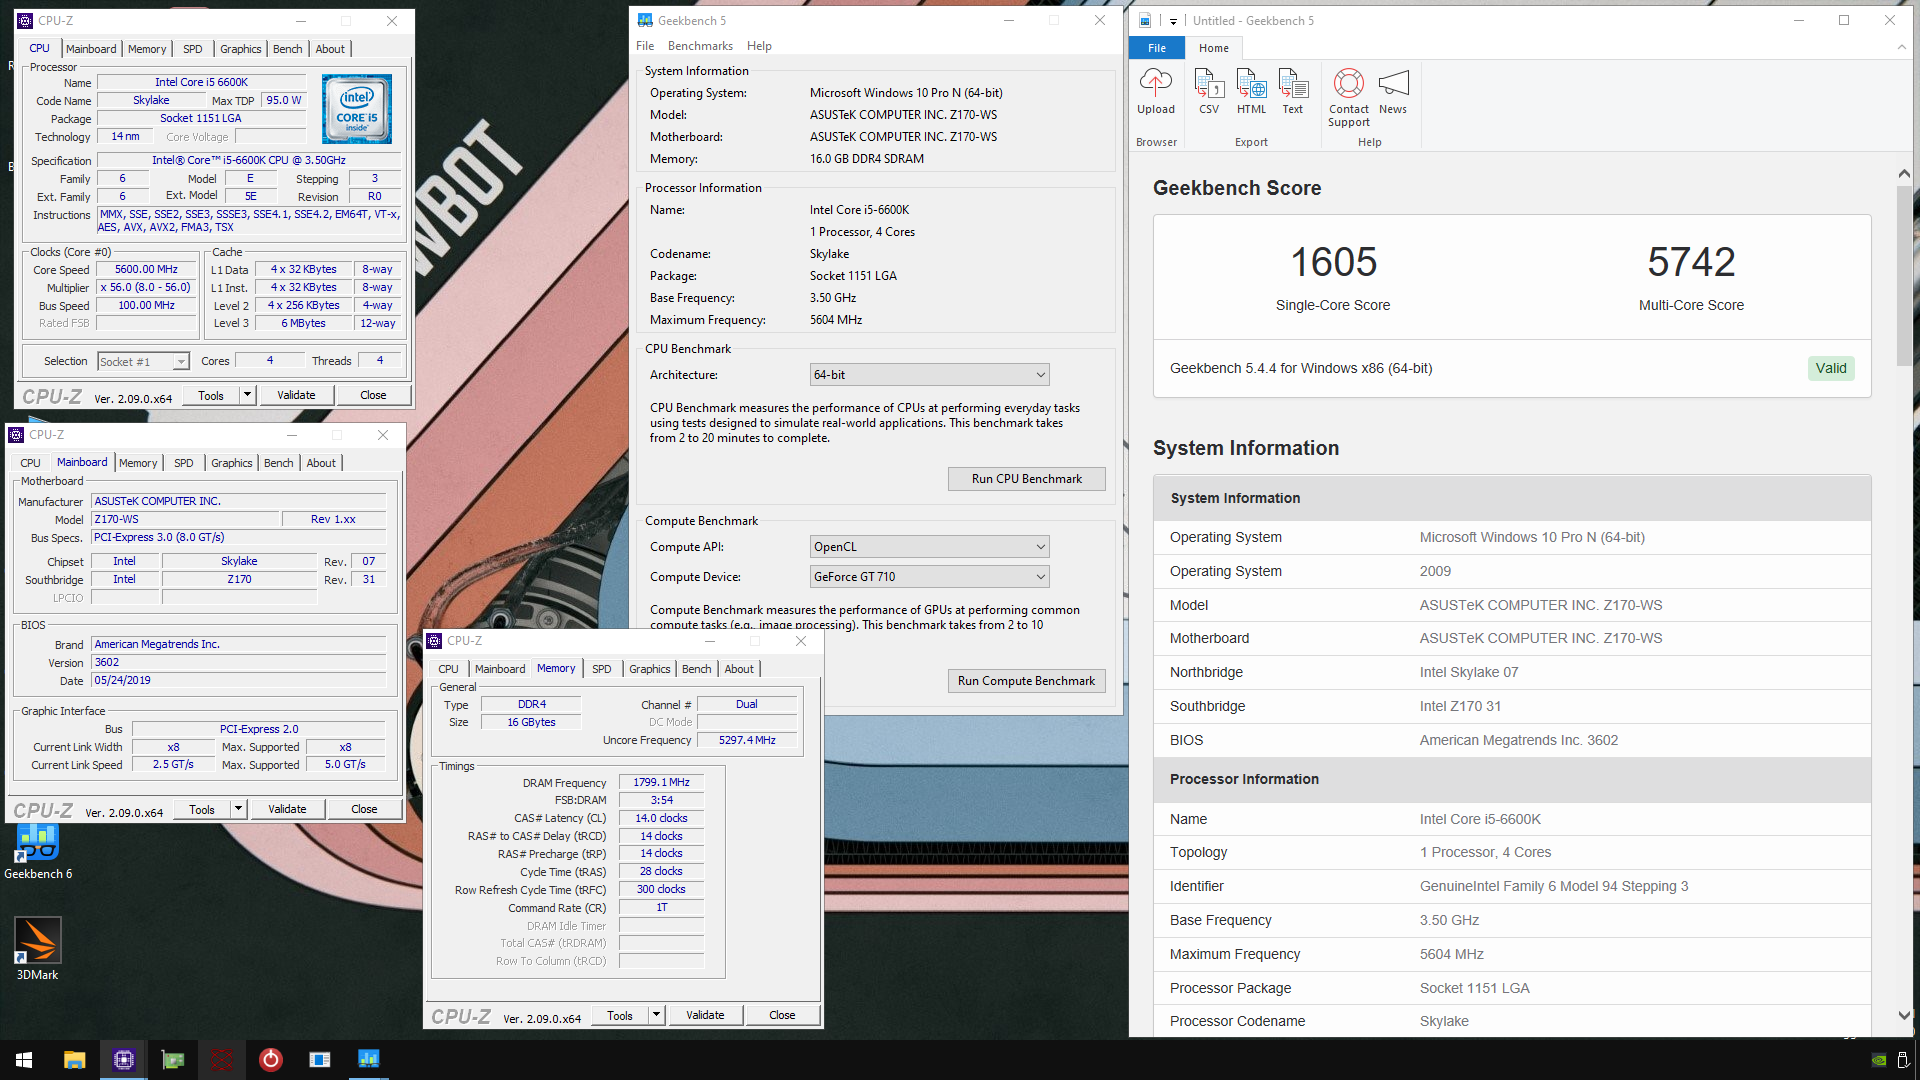Click the green graphics card taskbar icon
The height and width of the screenshot is (1080, 1920).
coord(173,1059)
